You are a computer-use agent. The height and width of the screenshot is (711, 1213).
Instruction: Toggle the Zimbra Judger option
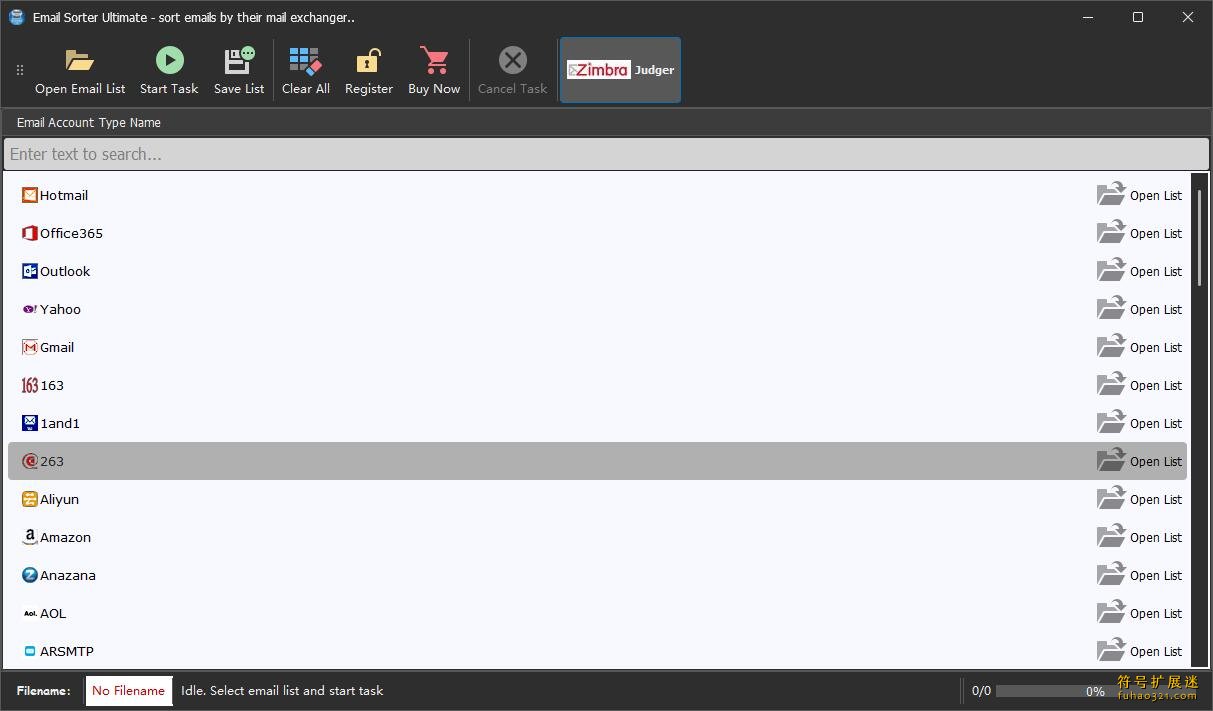click(620, 69)
